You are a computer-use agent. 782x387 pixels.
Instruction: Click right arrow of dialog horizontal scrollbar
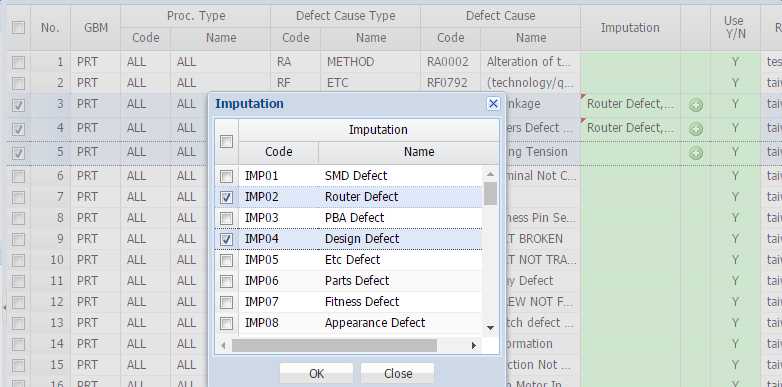click(474, 345)
